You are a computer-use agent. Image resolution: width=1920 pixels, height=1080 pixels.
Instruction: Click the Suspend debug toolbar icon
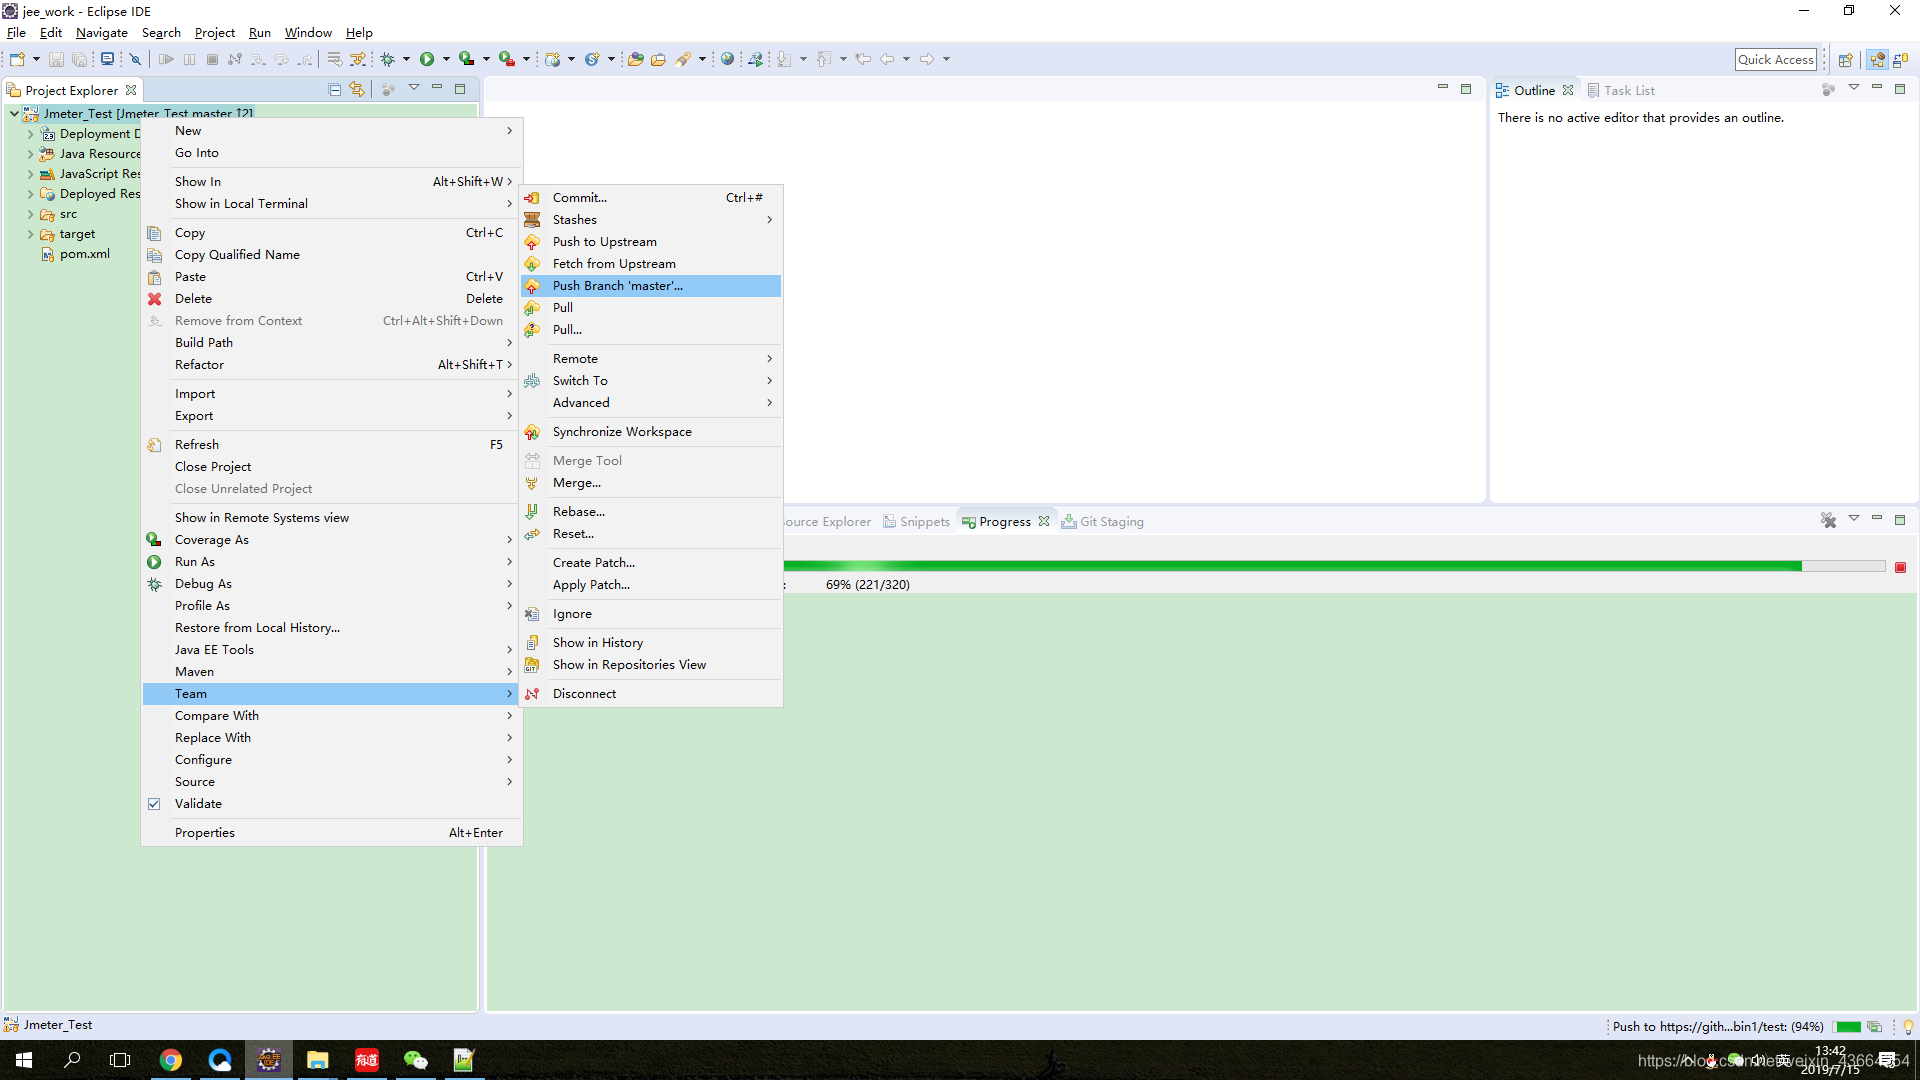point(189,59)
